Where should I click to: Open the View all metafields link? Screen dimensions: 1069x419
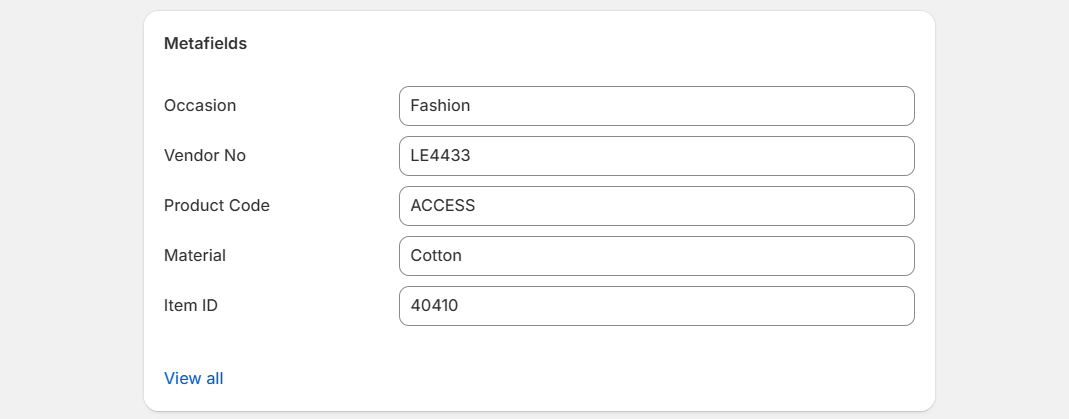coord(193,378)
